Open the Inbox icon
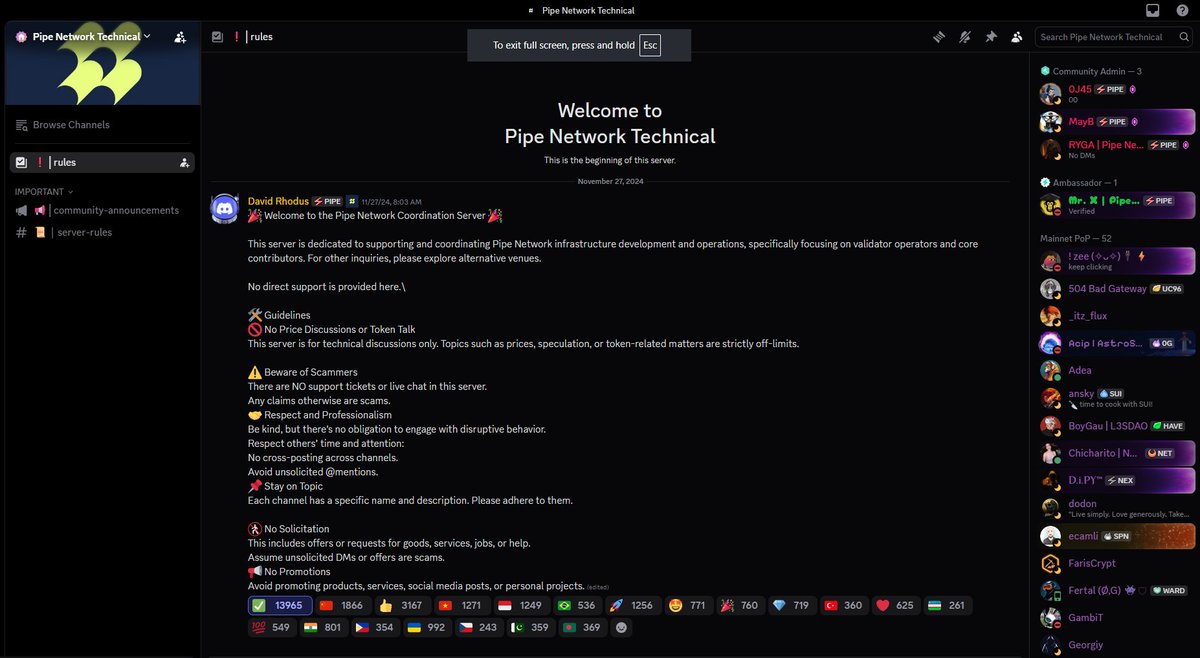The height and width of the screenshot is (658, 1200). pos(1152,10)
